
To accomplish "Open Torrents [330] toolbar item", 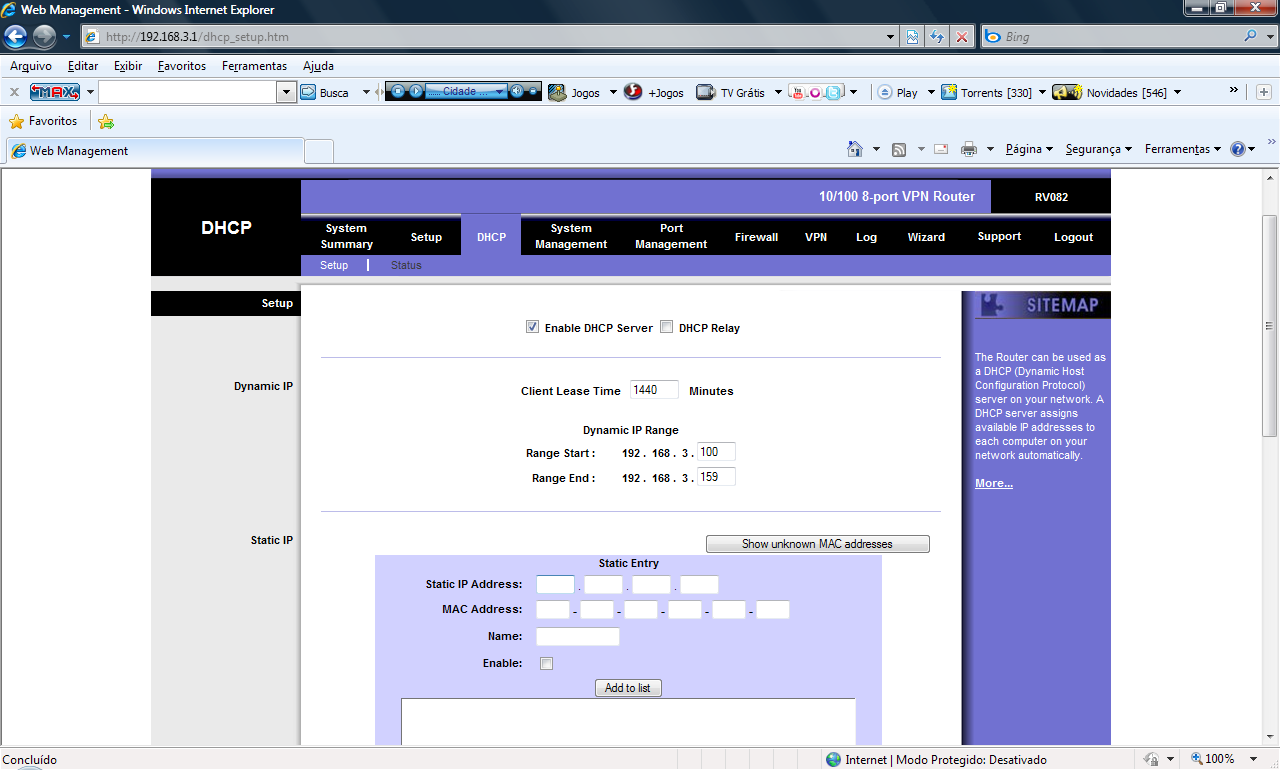I will [x=987, y=92].
